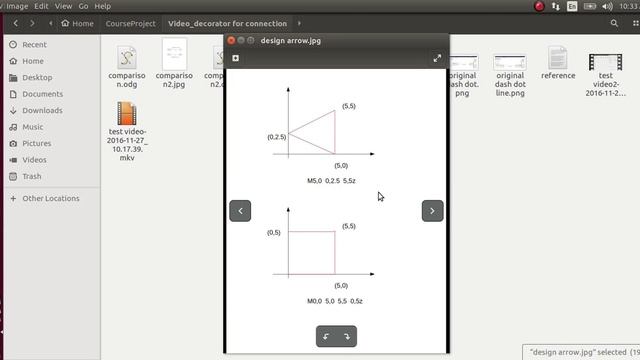The image size is (640, 360).
Task: Open Other Locations in sidebar
Action: pyautogui.click(x=51, y=198)
